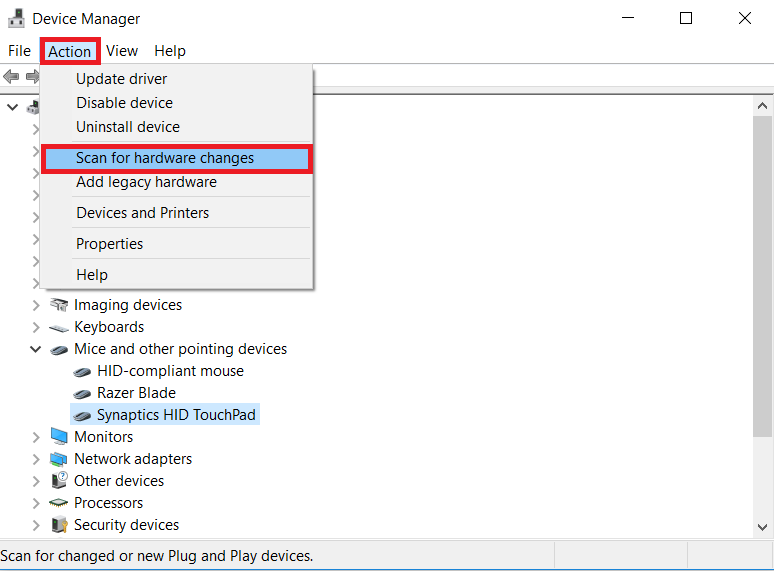774x571 pixels.
Task: Select the Processors tree item
Action: tap(109, 503)
